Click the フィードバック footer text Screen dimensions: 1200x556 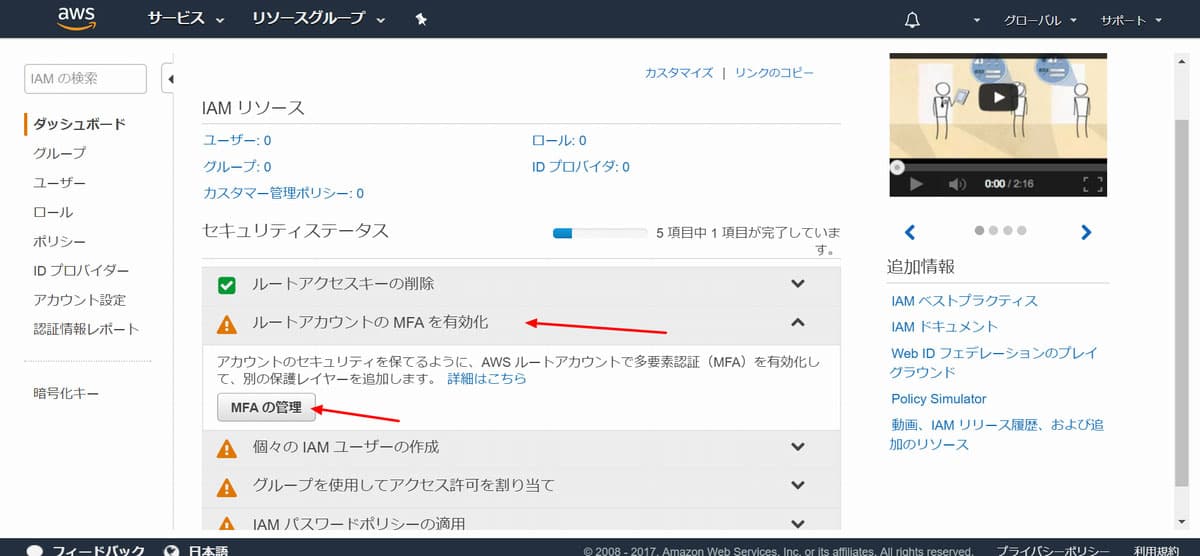click(99, 551)
